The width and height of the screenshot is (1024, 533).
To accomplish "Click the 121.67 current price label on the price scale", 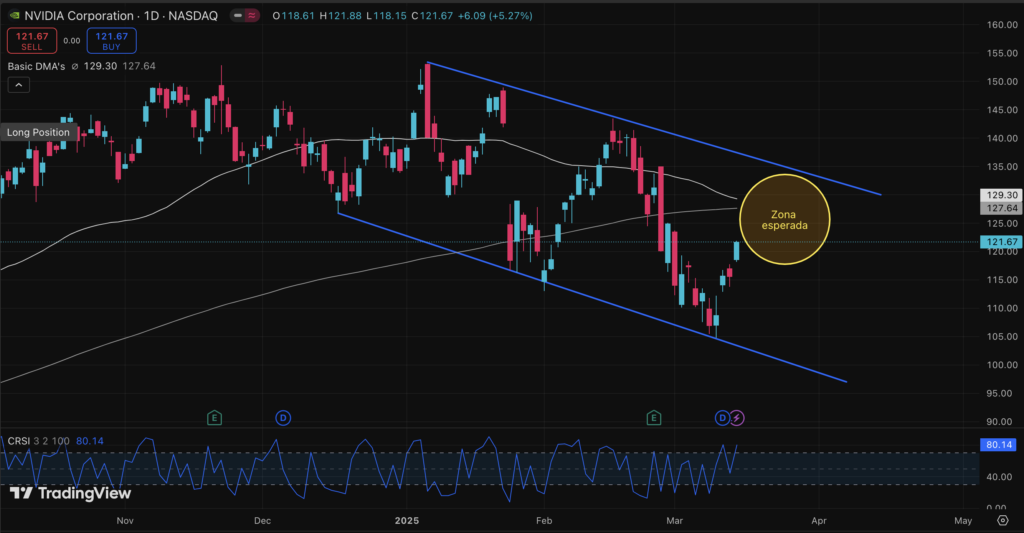I will (1001, 242).
